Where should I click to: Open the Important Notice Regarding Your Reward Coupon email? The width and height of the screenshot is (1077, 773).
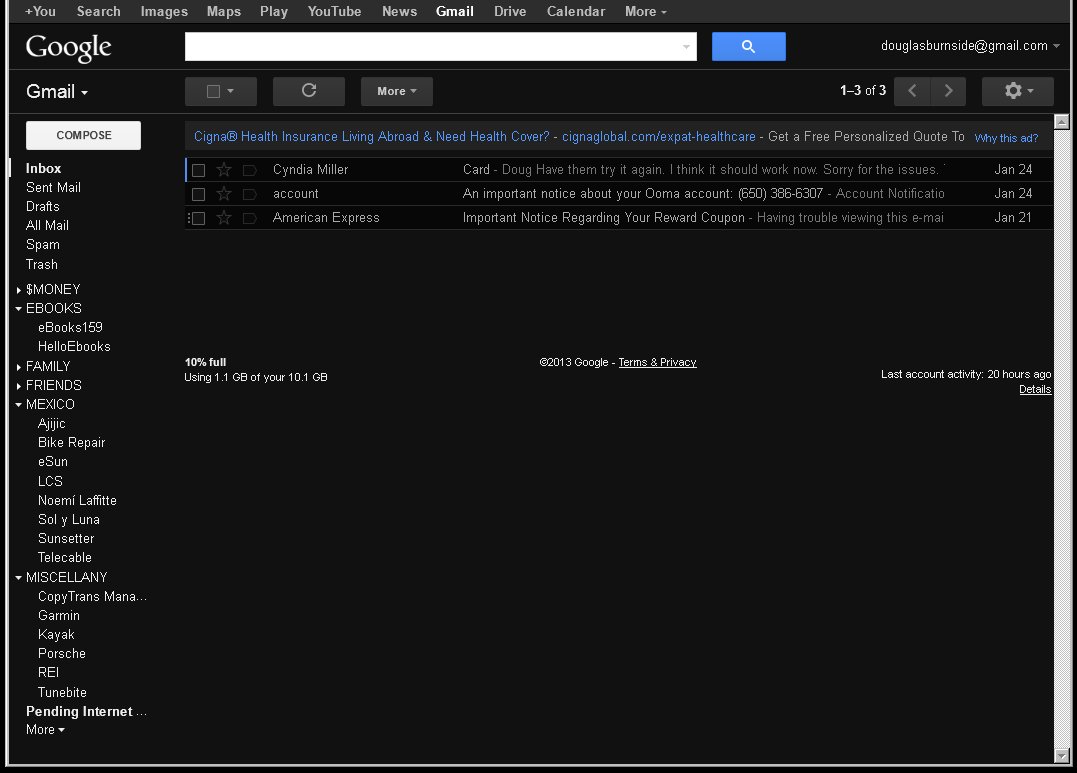[618, 218]
